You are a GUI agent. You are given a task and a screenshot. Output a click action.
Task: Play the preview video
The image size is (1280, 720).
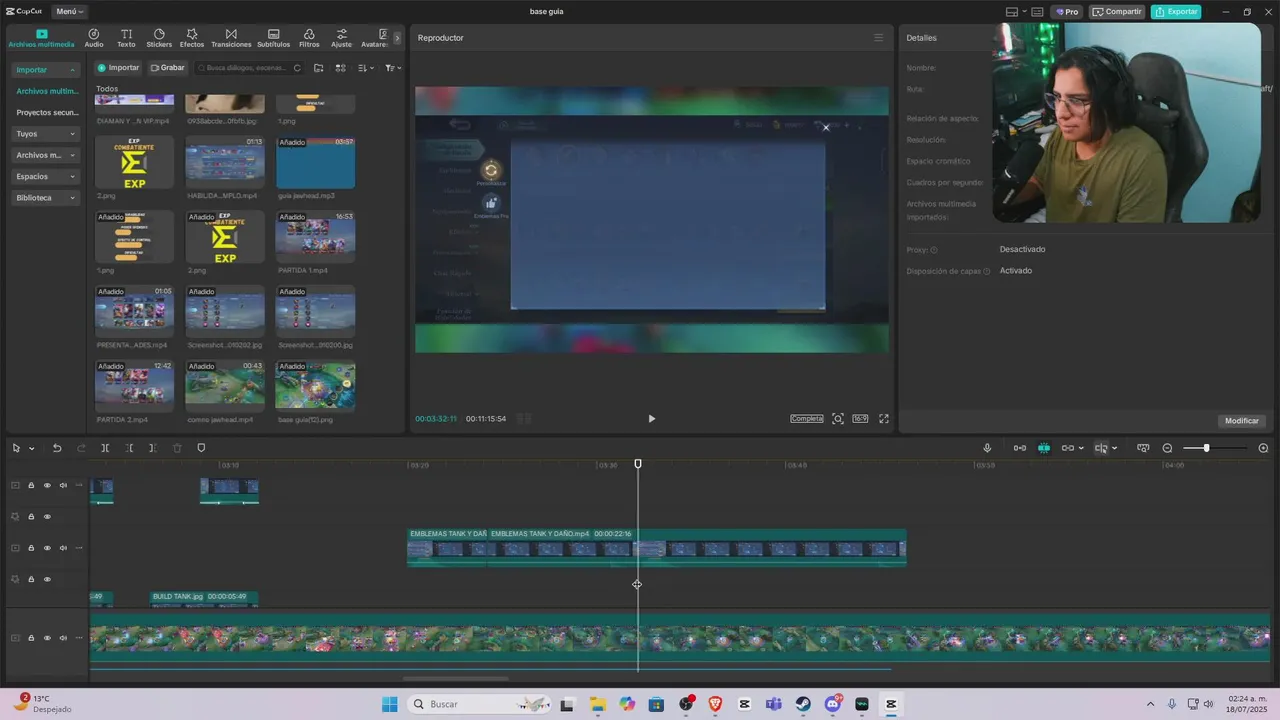click(x=651, y=419)
